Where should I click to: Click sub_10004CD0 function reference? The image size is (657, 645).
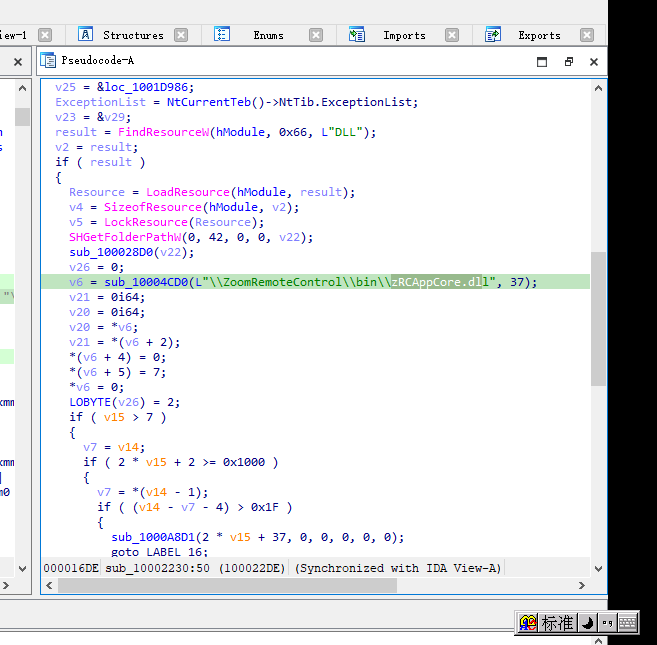[x=146, y=282]
